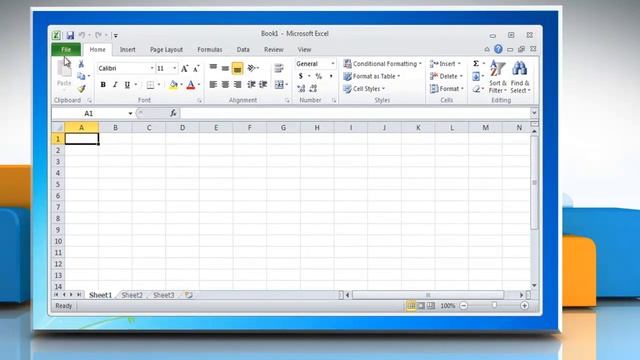The width and height of the screenshot is (640, 360).
Task: Switch to the View tab
Action: [x=304, y=49]
